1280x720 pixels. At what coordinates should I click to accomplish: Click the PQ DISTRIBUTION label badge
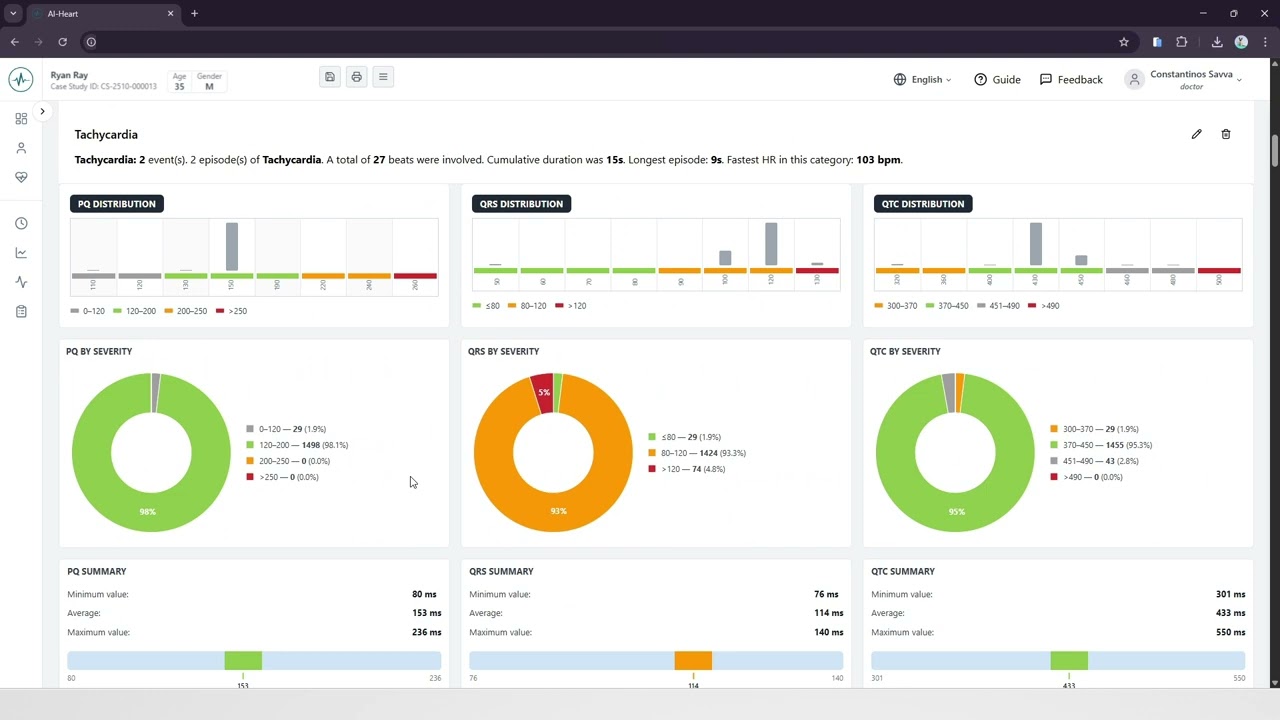pos(117,204)
